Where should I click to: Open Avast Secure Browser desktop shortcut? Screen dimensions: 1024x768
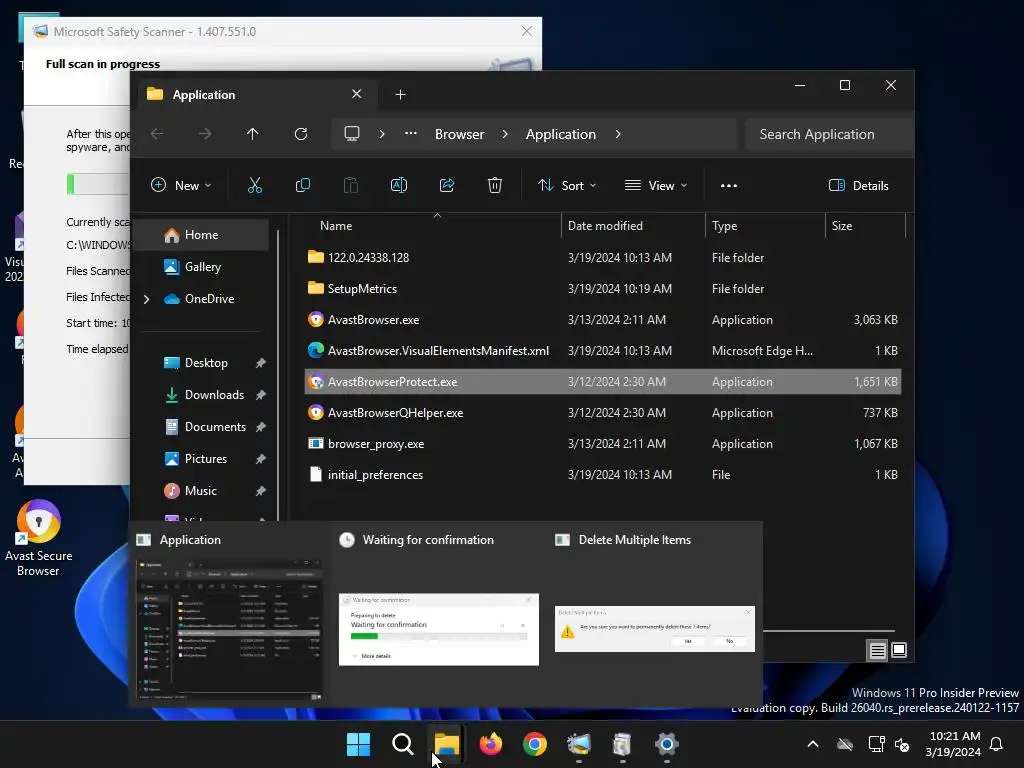39,539
